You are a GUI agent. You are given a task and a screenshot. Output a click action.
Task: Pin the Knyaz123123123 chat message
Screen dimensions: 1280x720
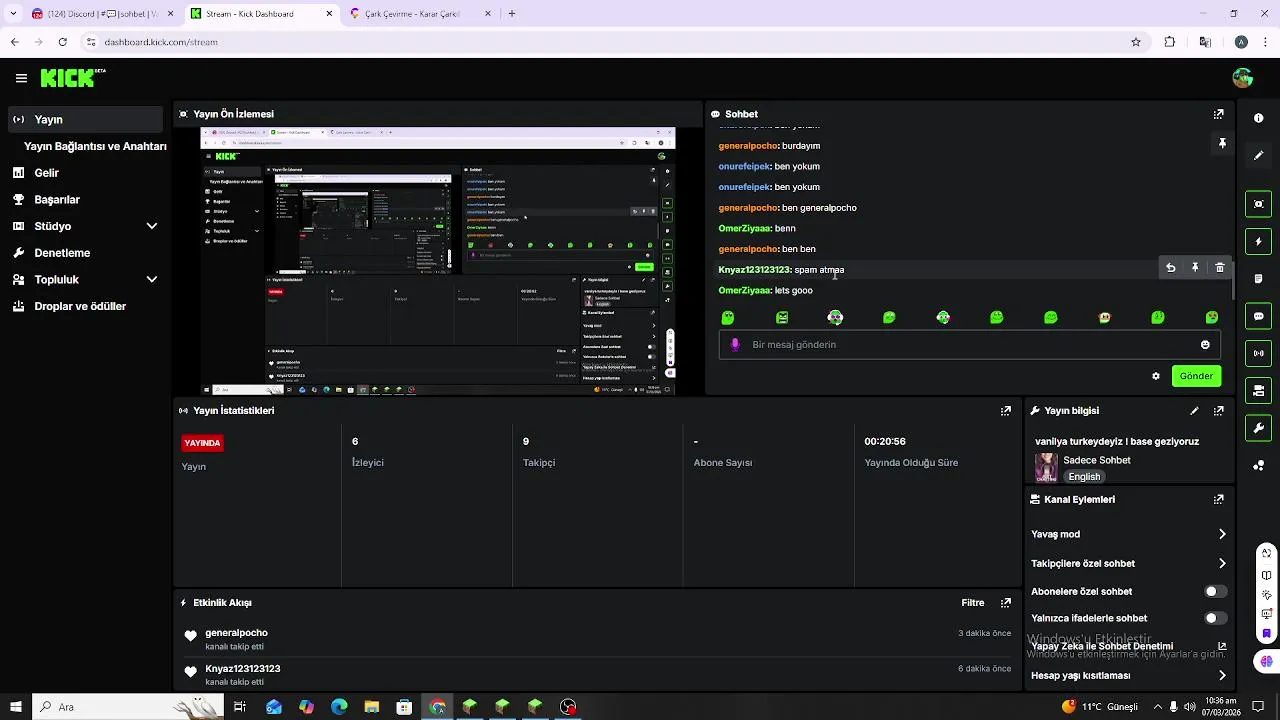pos(1195,268)
